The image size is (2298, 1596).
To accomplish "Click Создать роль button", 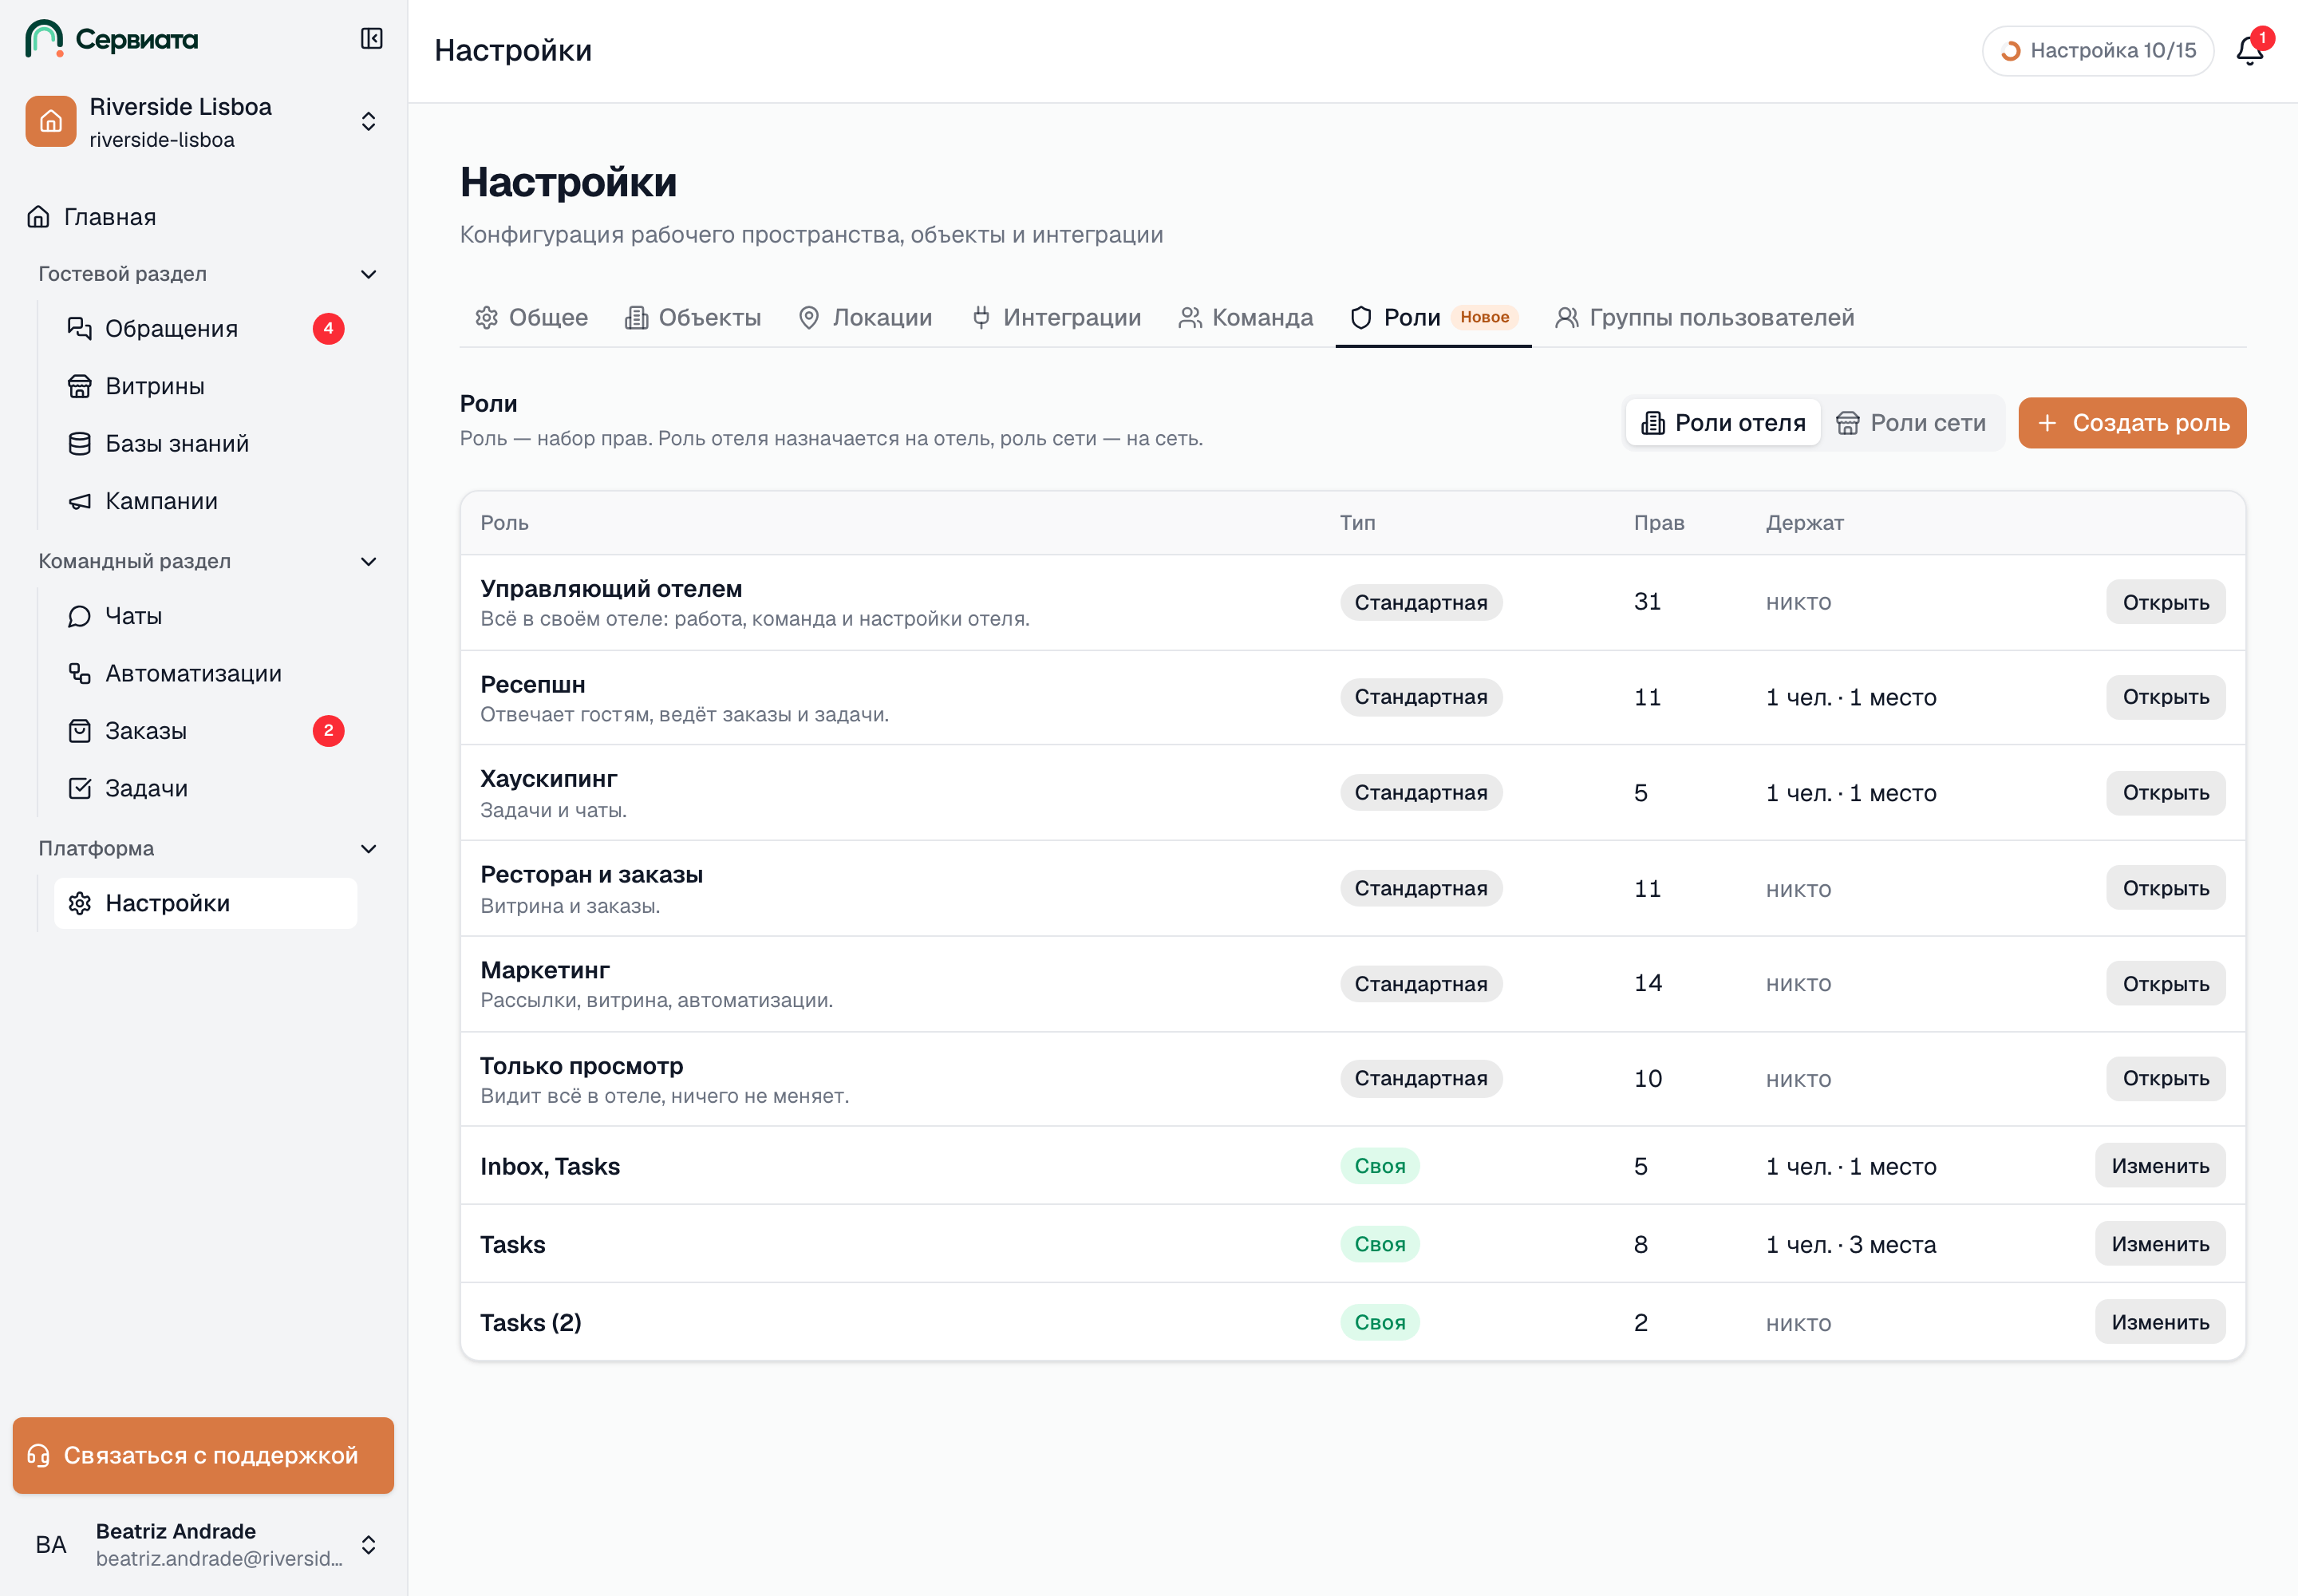I will [x=2131, y=423].
